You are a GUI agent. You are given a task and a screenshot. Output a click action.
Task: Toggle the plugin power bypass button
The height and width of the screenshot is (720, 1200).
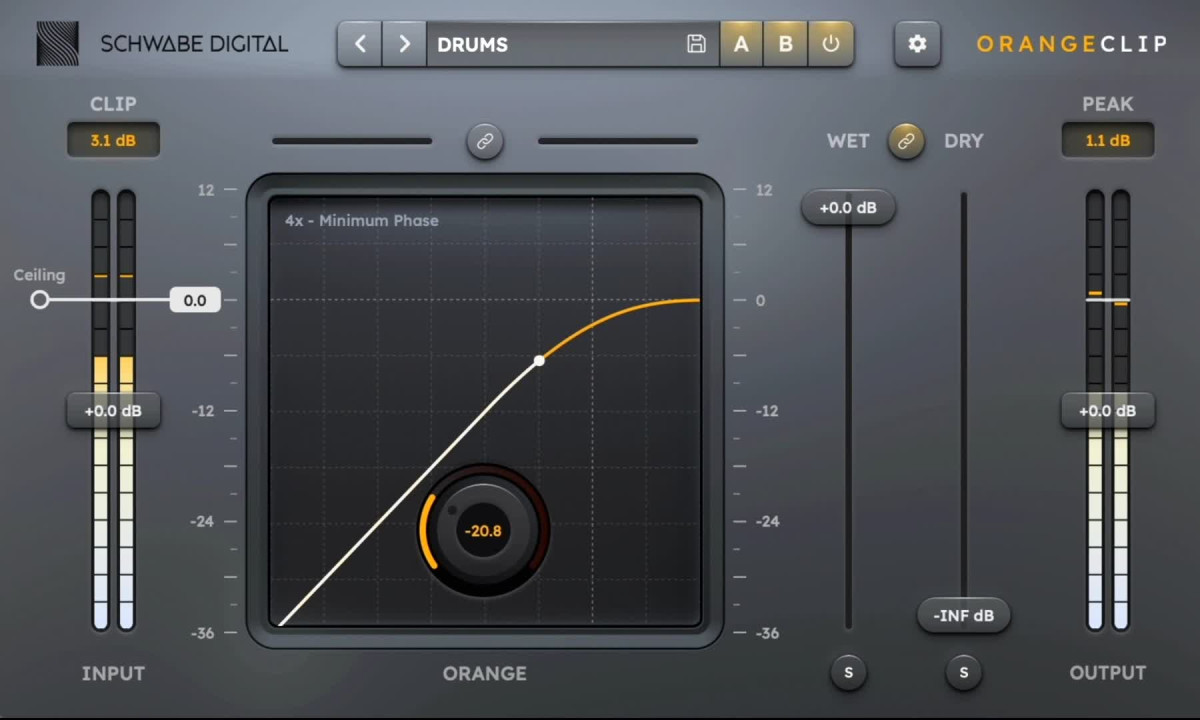pyautogui.click(x=830, y=44)
